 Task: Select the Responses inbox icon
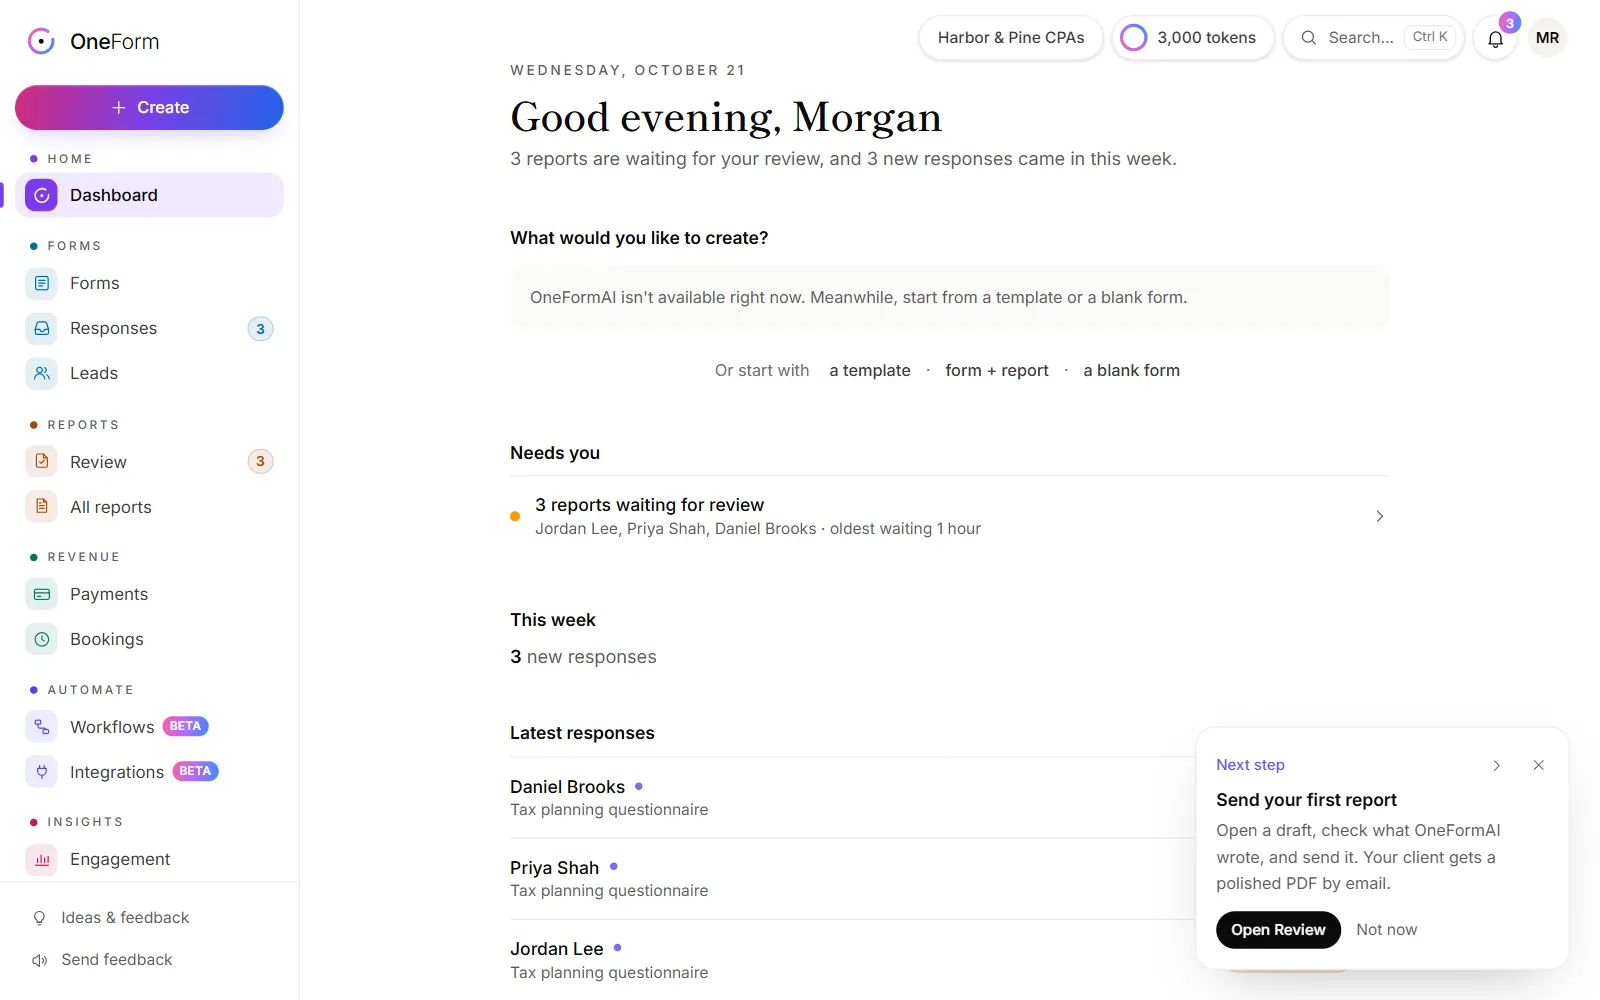pyautogui.click(x=42, y=329)
